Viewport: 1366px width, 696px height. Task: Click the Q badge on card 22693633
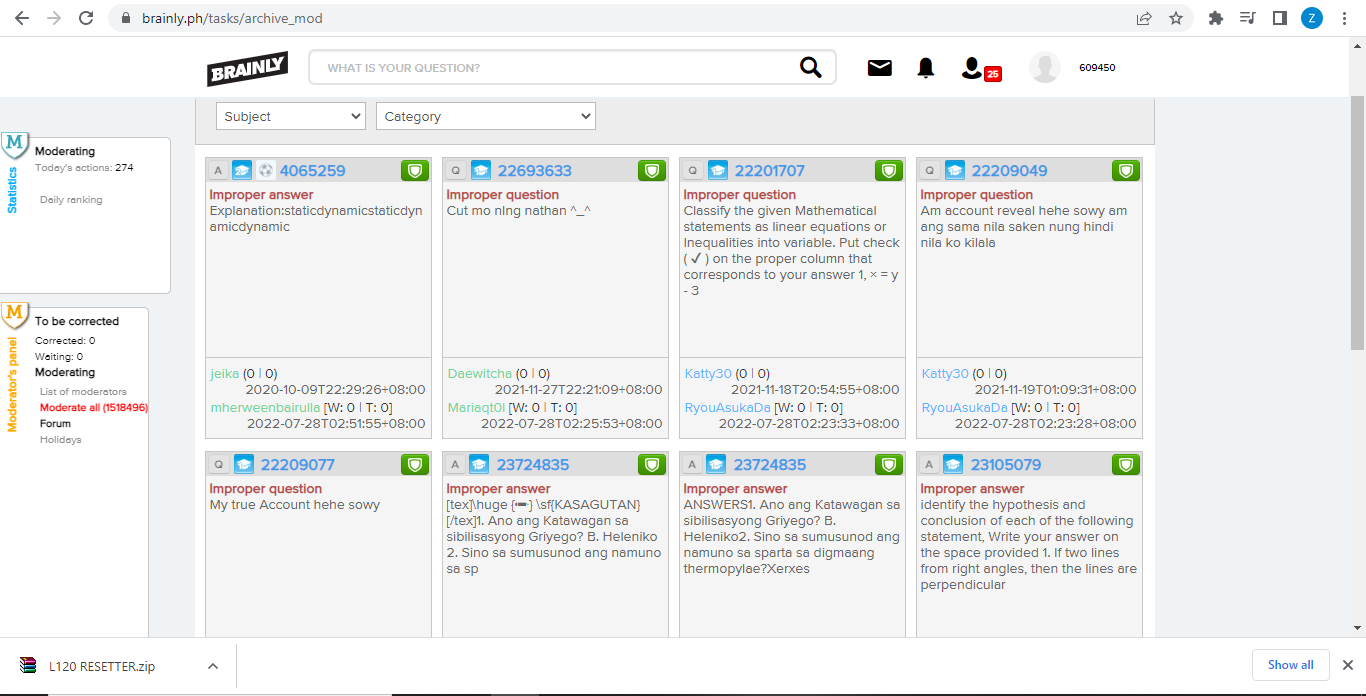[x=456, y=170]
